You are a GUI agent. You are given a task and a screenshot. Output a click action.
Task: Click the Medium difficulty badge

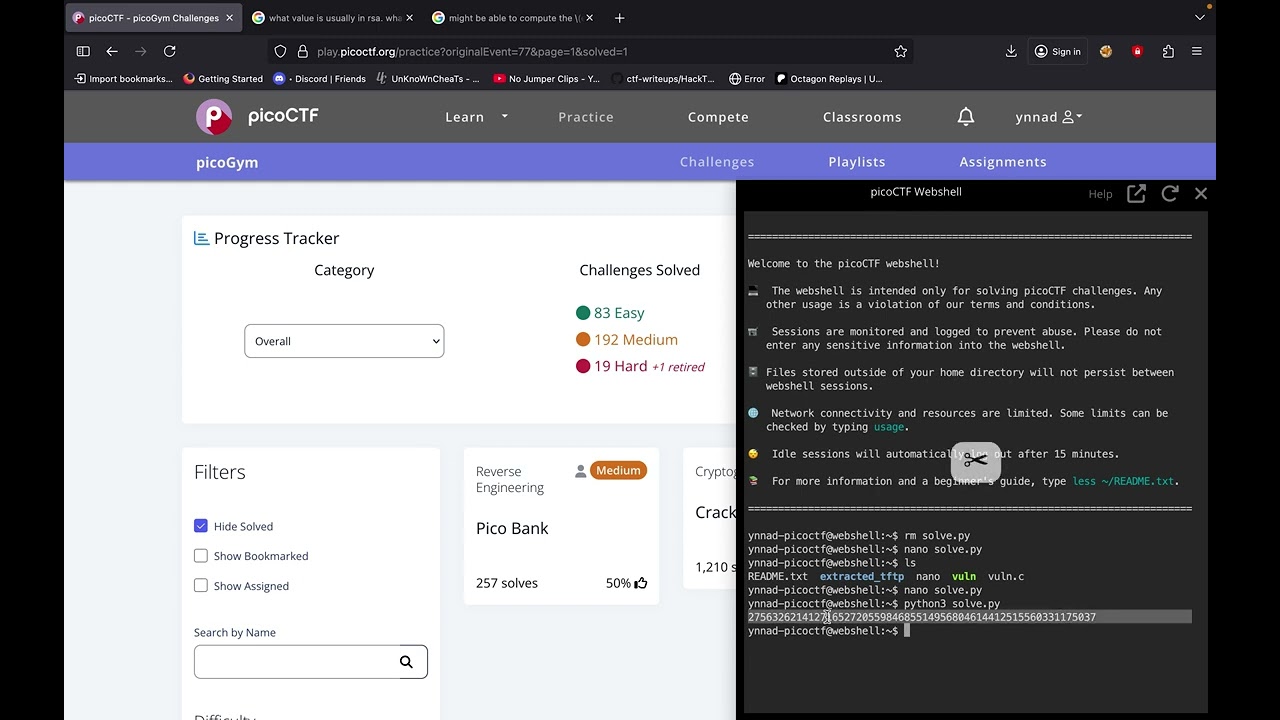point(618,471)
